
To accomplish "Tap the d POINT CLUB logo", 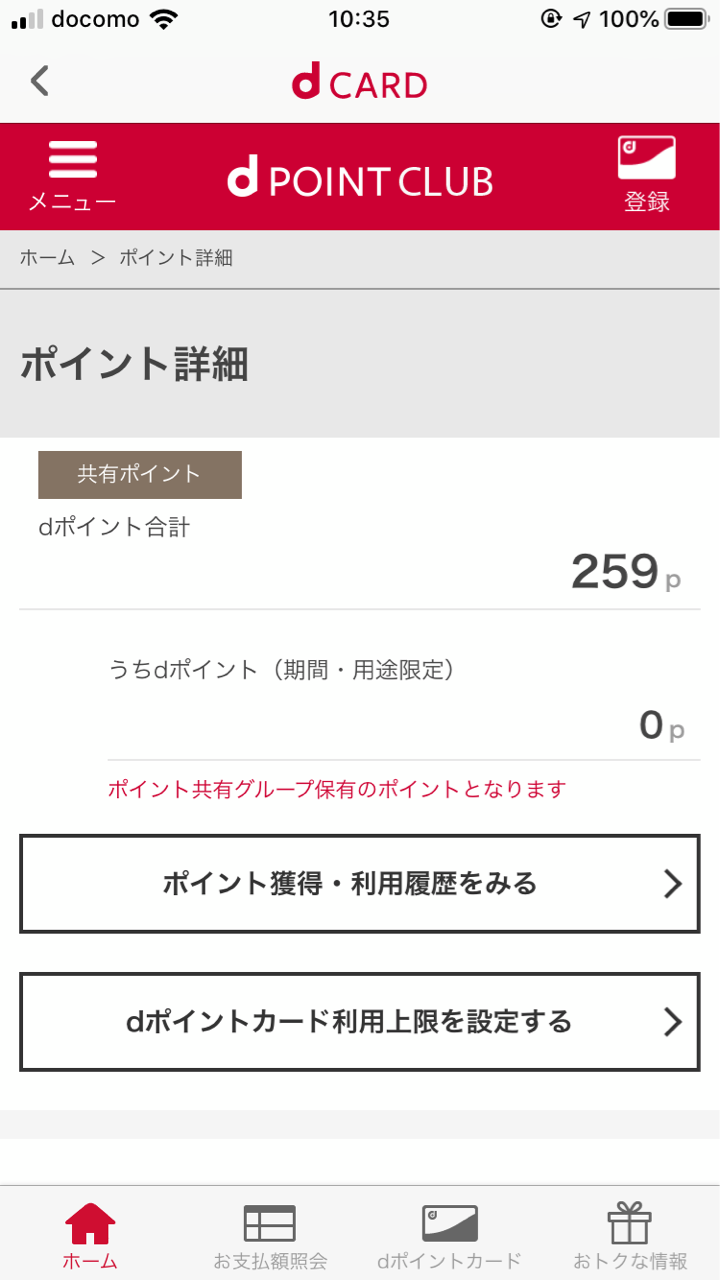I will pyautogui.click(x=360, y=180).
